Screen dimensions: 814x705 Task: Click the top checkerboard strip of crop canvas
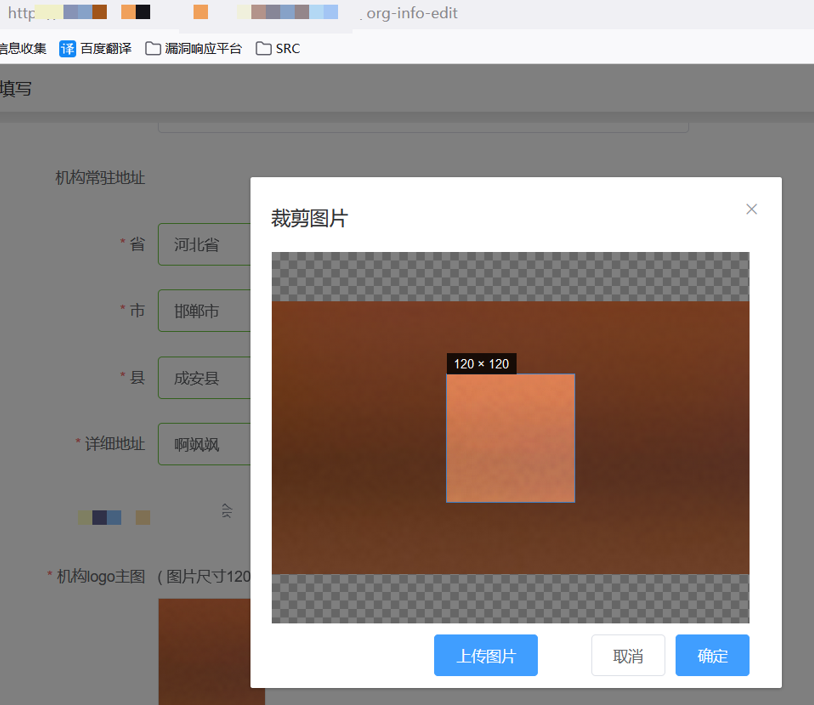click(510, 276)
